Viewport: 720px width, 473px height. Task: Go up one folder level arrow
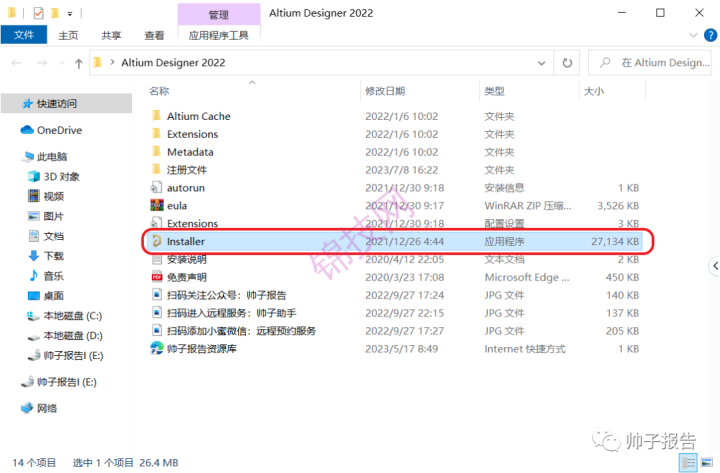[79, 63]
